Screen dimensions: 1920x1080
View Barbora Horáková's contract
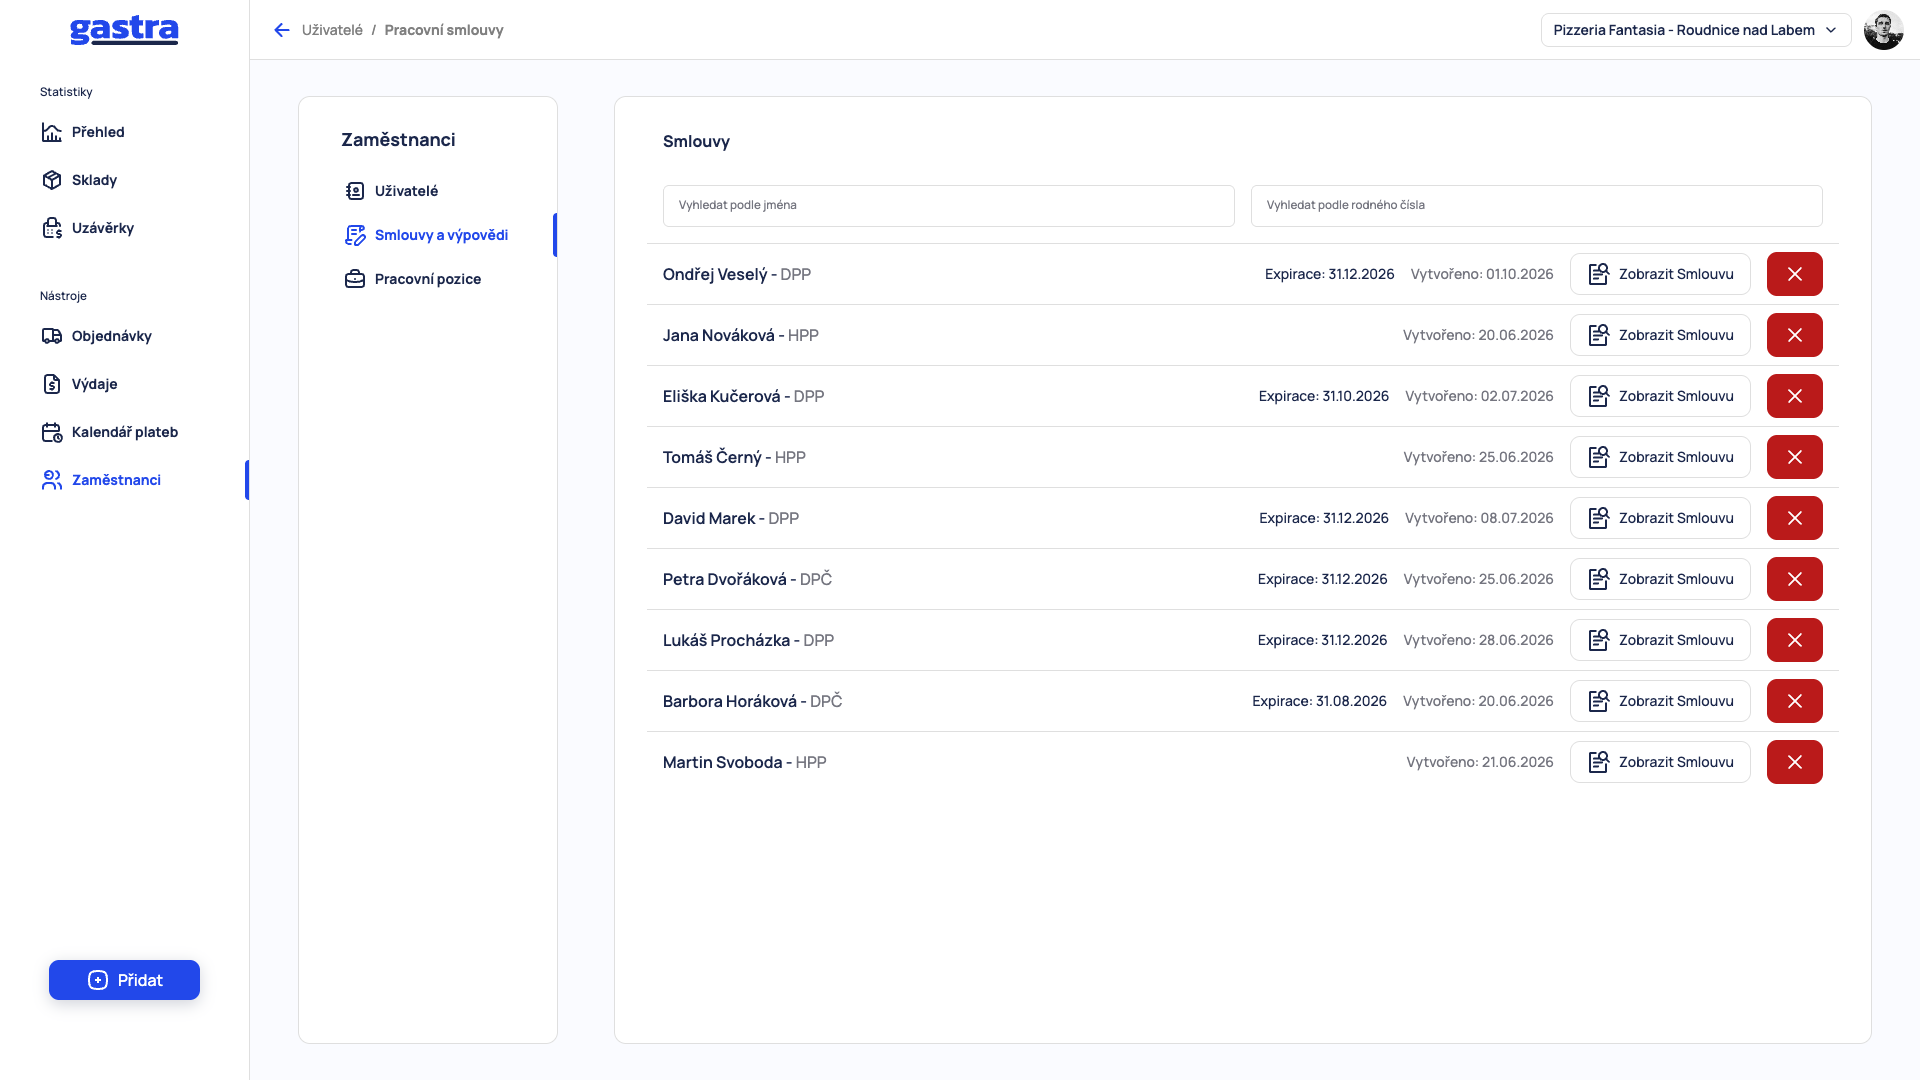coord(1660,701)
